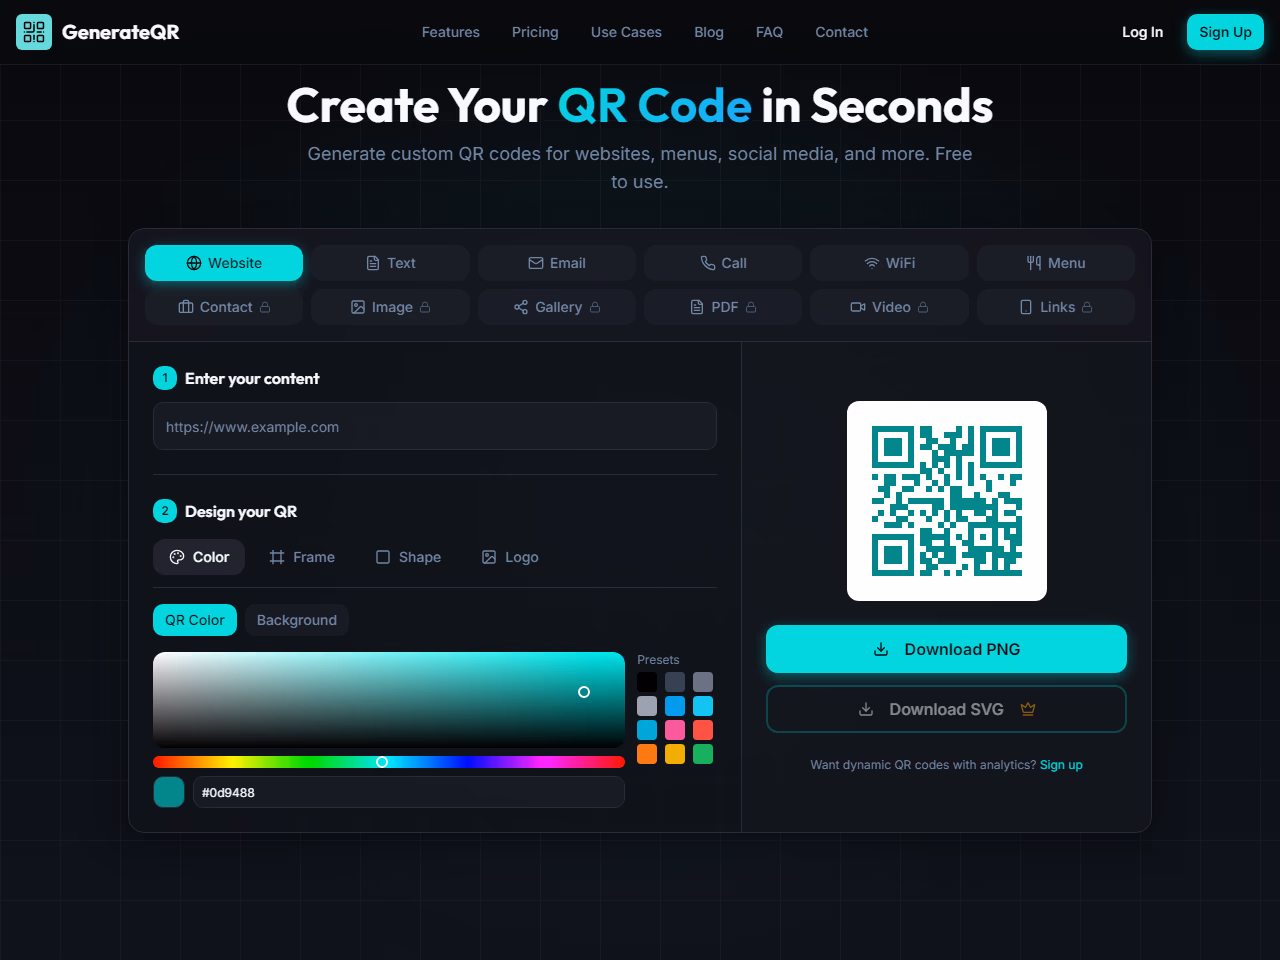Select the locked Gallery QR type
This screenshot has width=1280, height=960.
557,307
